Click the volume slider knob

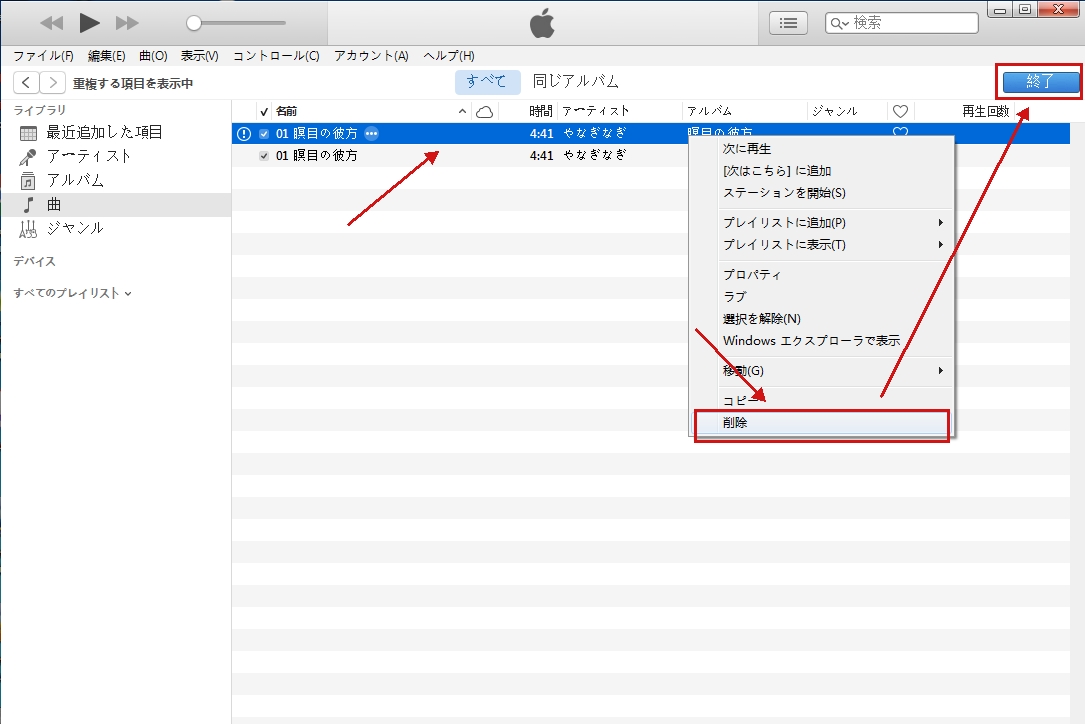click(x=194, y=23)
